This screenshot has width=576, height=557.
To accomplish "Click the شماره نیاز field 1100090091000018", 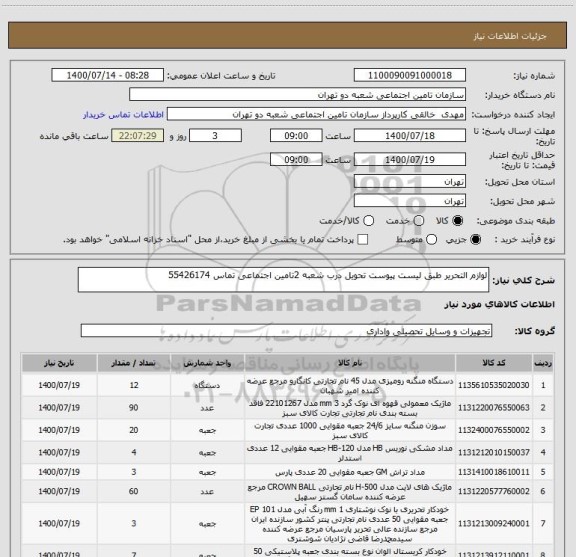I will pos(410,75).
